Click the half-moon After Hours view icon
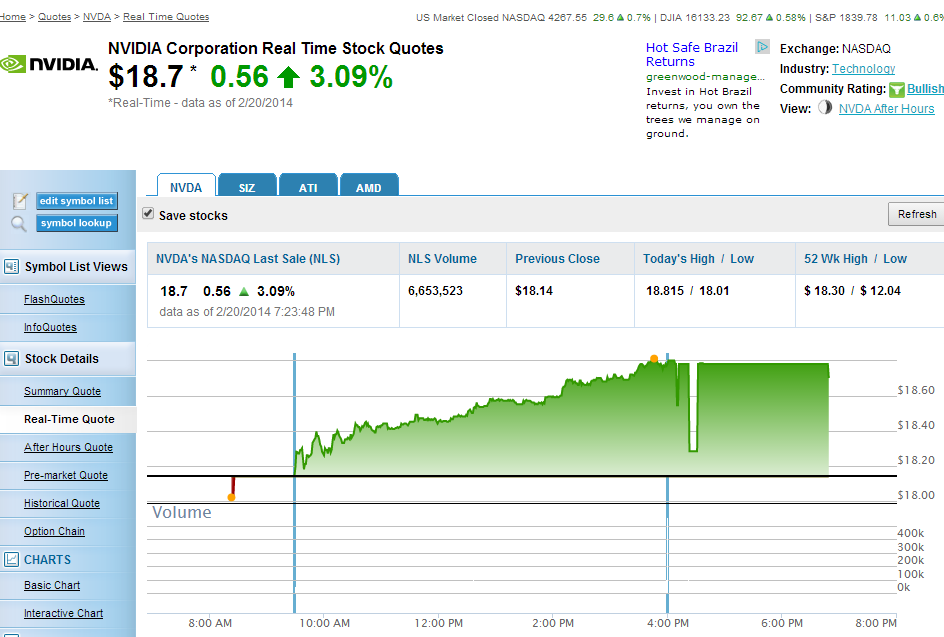Image resolution: width=944 pixels, height=637 pixels. tap(825, 108)
